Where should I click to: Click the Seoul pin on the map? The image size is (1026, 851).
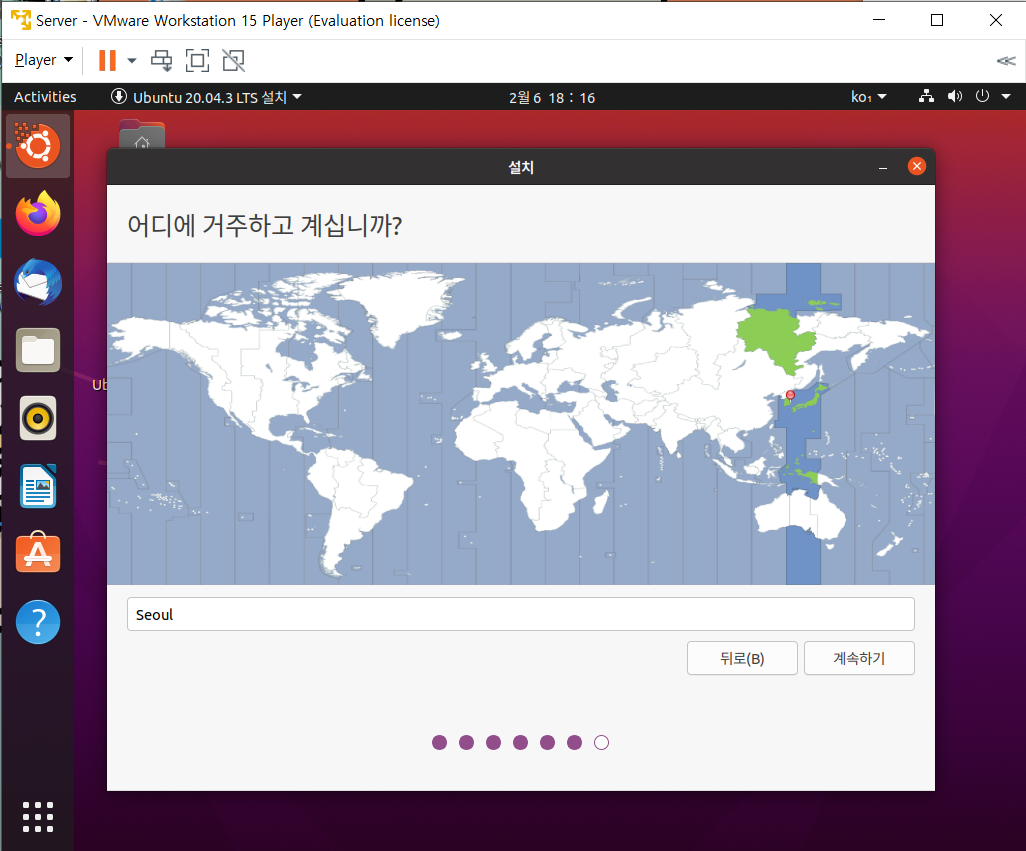tap(790, 395)
